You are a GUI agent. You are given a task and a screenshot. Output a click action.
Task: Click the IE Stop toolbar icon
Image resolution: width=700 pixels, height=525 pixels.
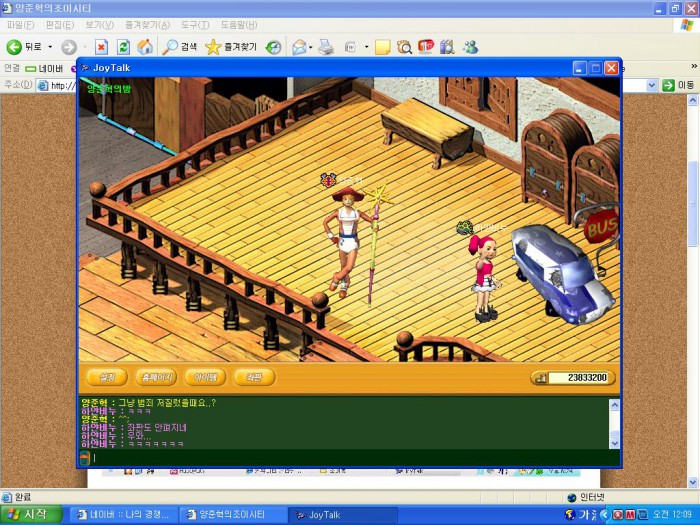coord(101,47)
